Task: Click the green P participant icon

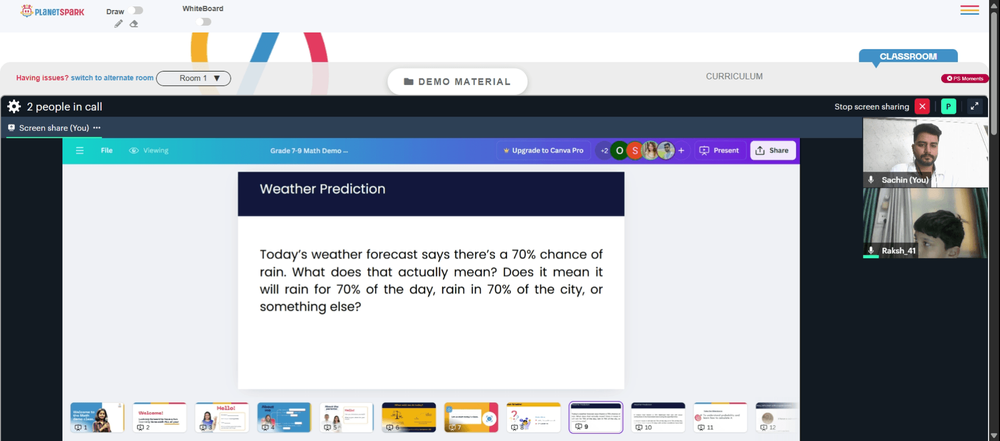Action: point(948,107)
